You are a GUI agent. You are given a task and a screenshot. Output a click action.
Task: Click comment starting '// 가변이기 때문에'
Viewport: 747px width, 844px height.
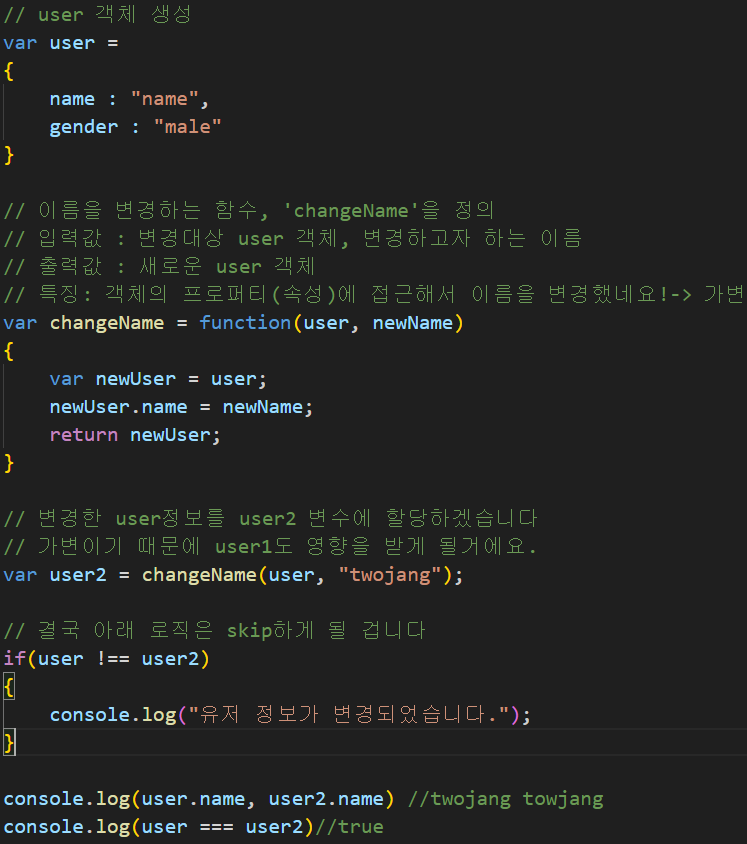[270, 546]
